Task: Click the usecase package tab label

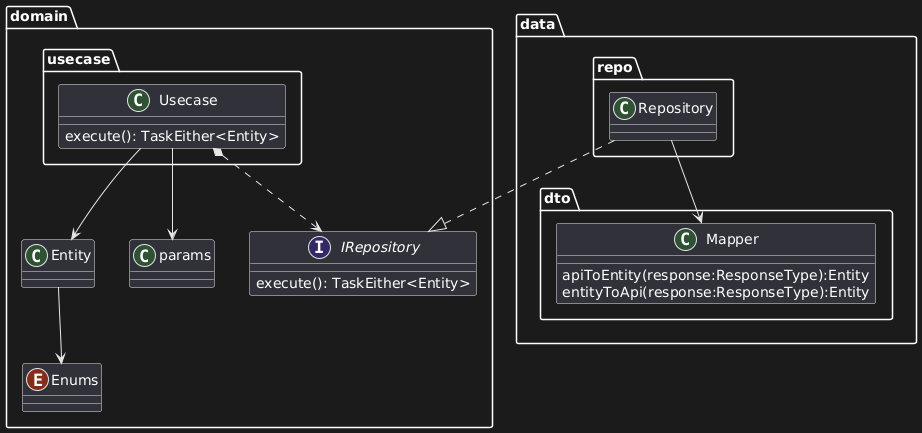Action: pyautogui.click(x=77, y=59)
